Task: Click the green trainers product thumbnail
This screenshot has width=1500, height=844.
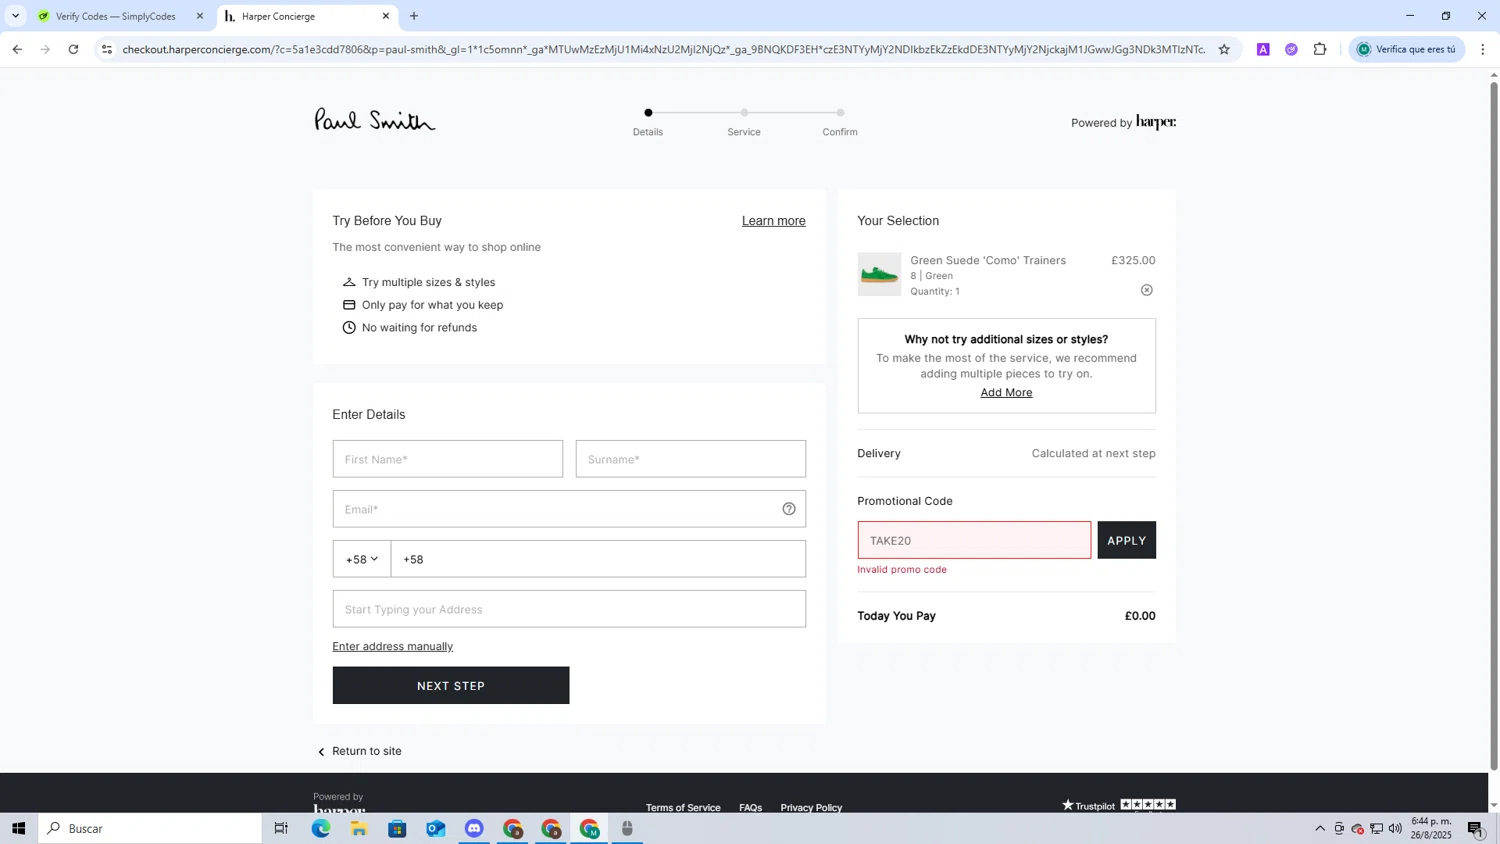Action: tap(879, 274)
